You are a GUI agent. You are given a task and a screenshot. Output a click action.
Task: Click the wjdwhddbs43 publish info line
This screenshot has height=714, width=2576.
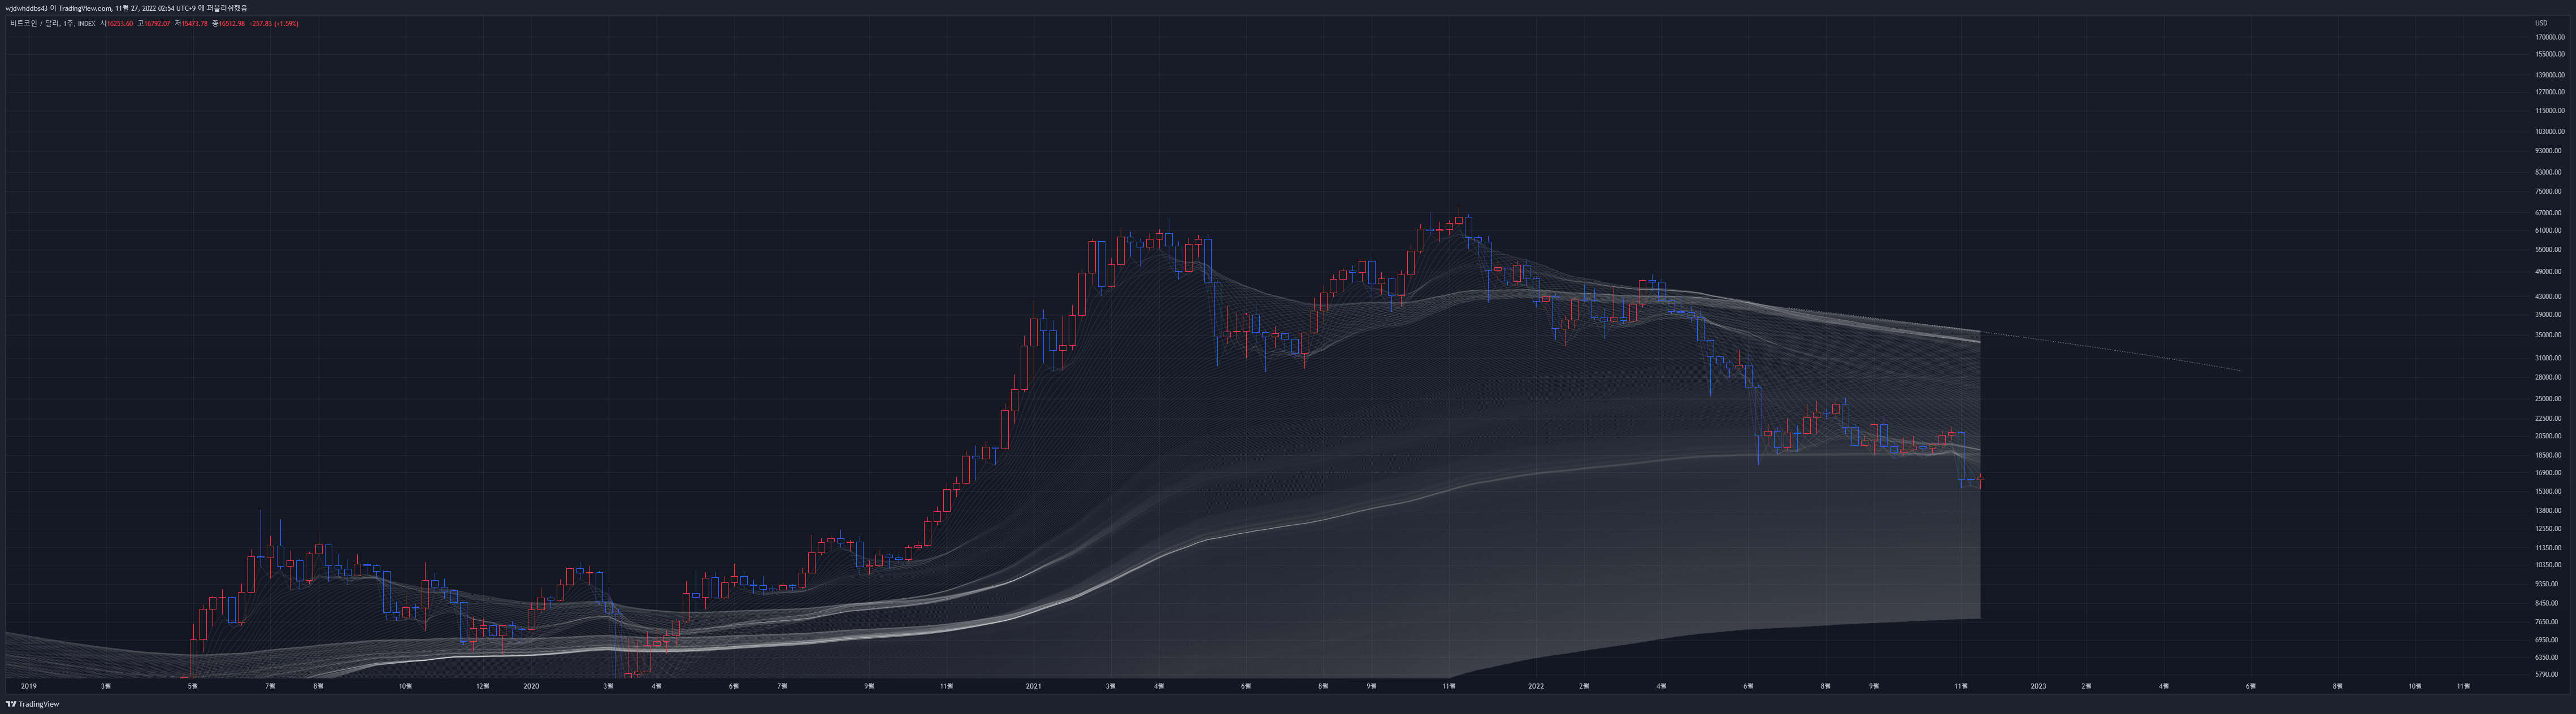[x=126, y=8]
